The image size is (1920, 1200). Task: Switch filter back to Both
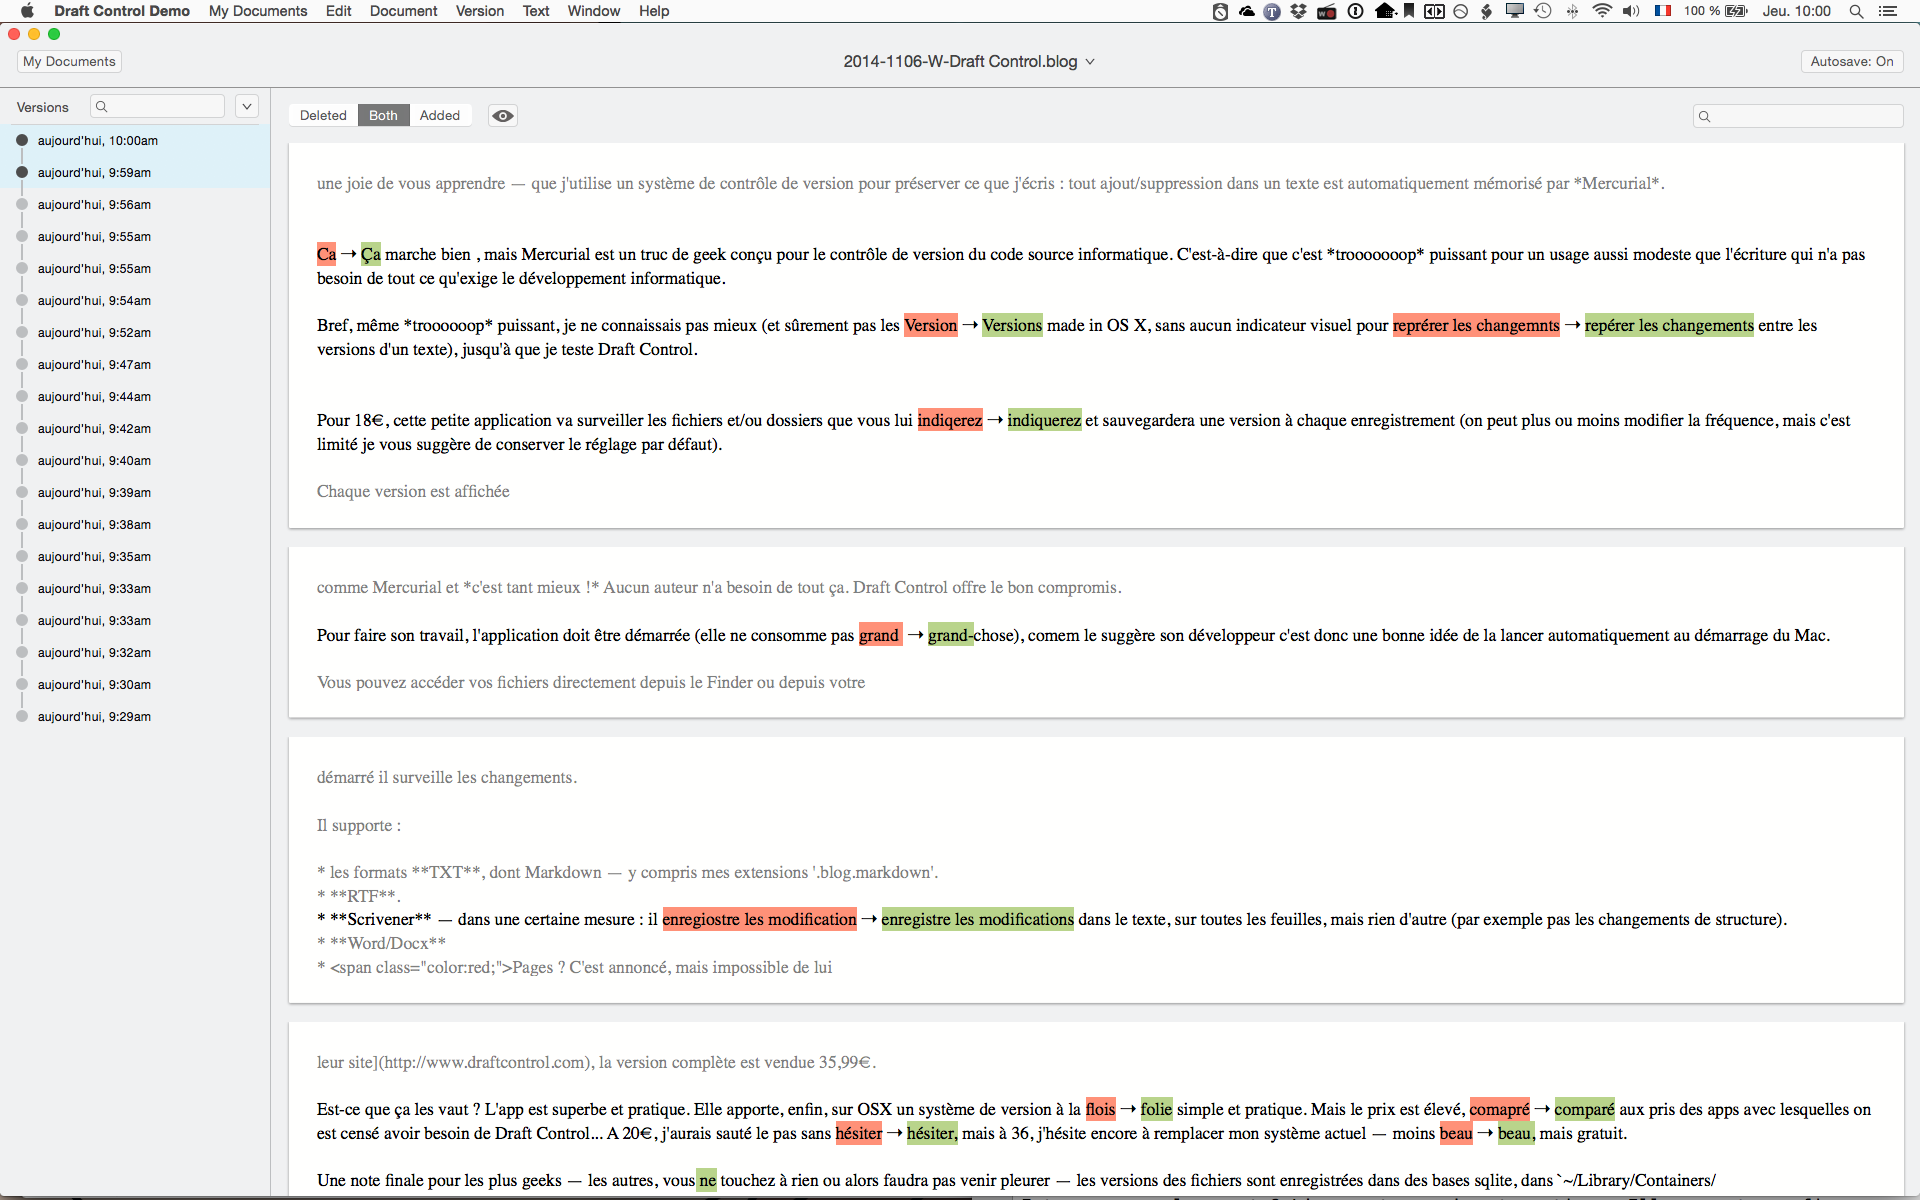[383, 115]
